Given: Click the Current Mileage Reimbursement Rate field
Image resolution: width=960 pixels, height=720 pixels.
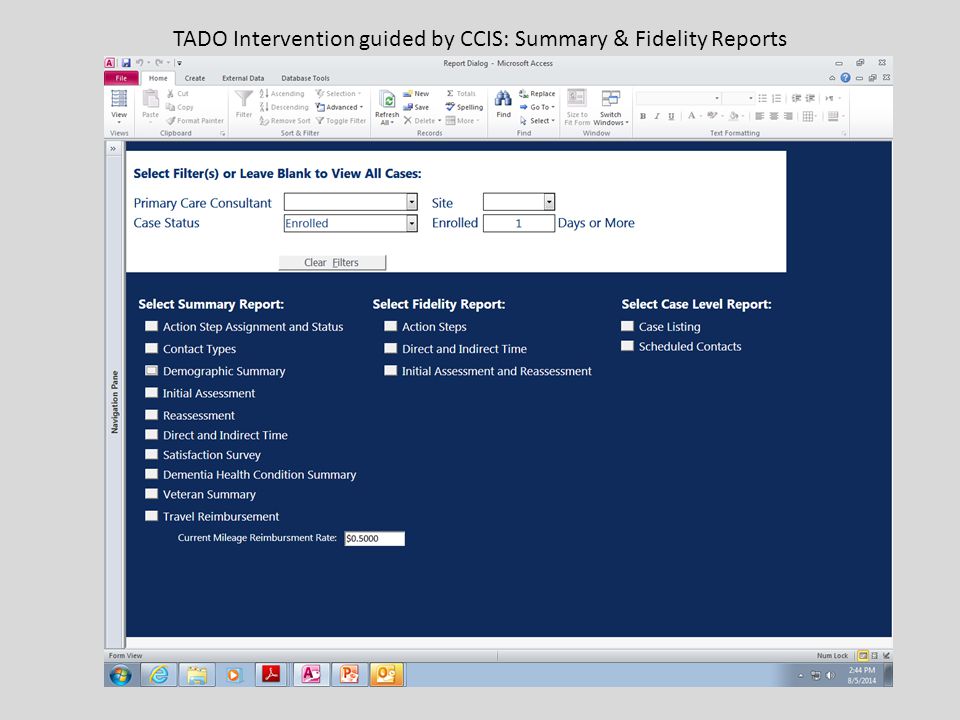Looking at the screenshot, I should tap(374, 538).
